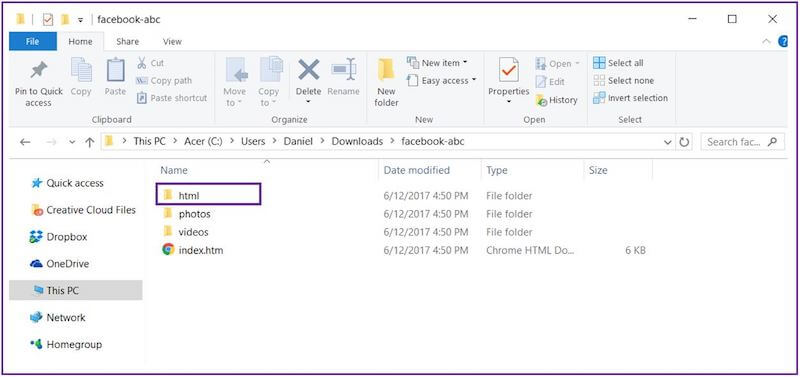Click the Delete X icon
This screenshot has height=377, width=800.
click(309, 69)
